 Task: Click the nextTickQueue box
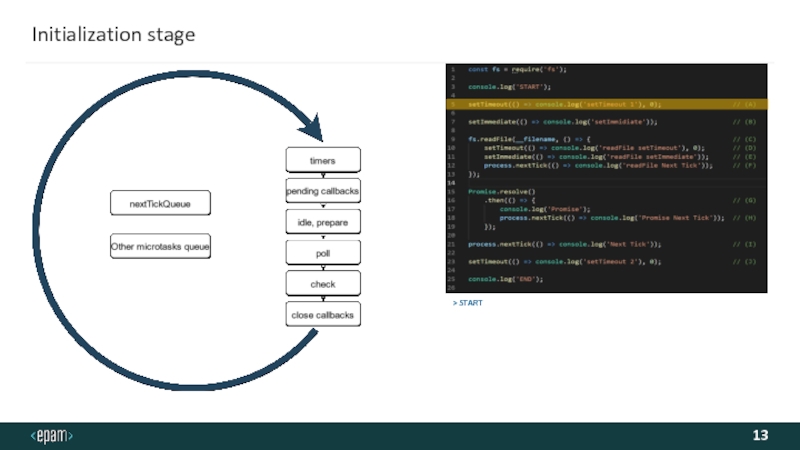coord(160,204)
